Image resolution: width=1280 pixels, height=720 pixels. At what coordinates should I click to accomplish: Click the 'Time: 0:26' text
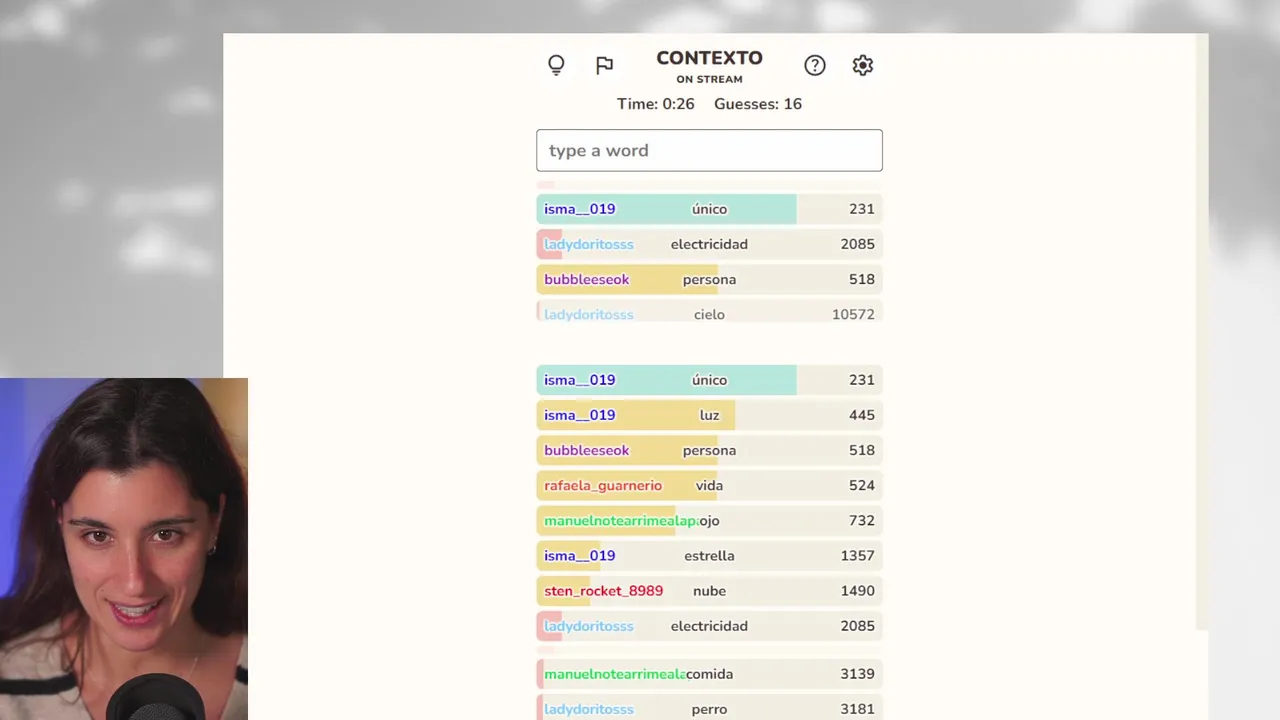tap(656, 104)
